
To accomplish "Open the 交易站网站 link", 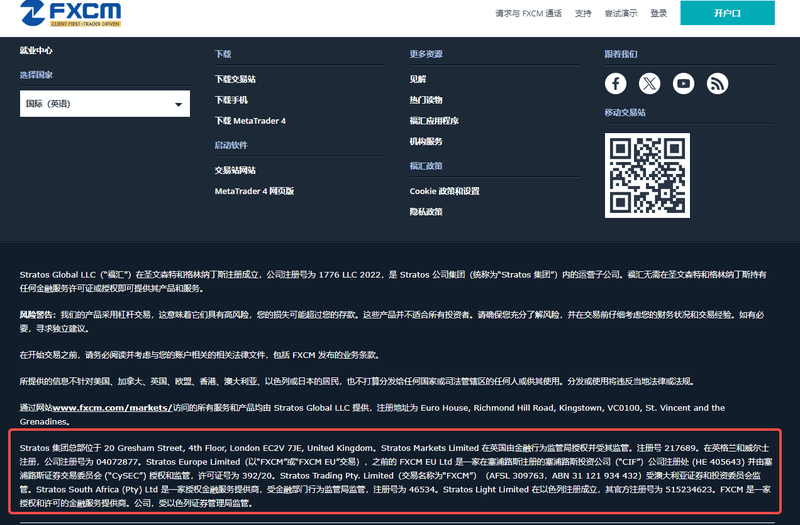I will [235, 170].
